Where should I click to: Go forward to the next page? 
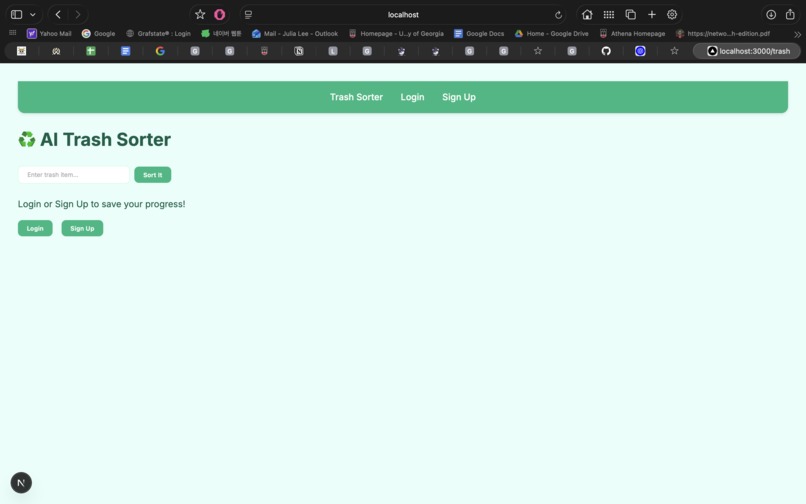pos(78,14)
